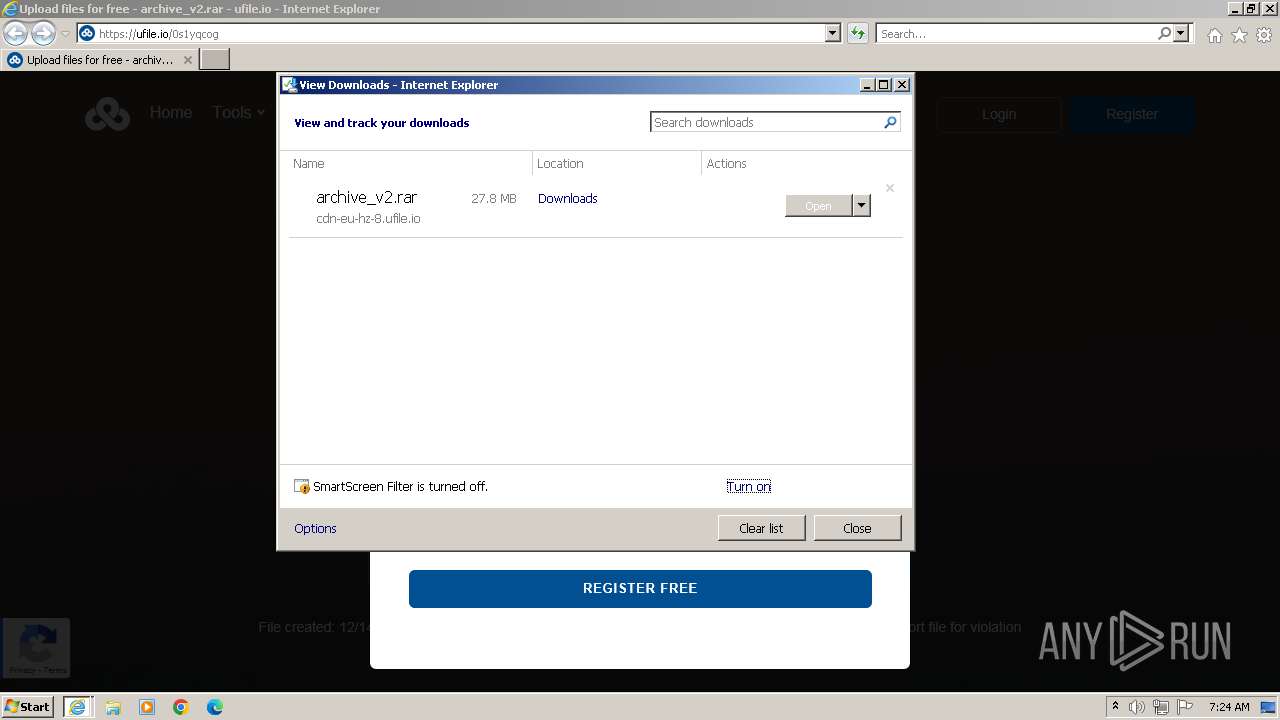Image resolution: width=1280 pixels, height=720 pixels.
Task: Launch Google Chrome from the taskbar
Action: [x=181, y=707]
